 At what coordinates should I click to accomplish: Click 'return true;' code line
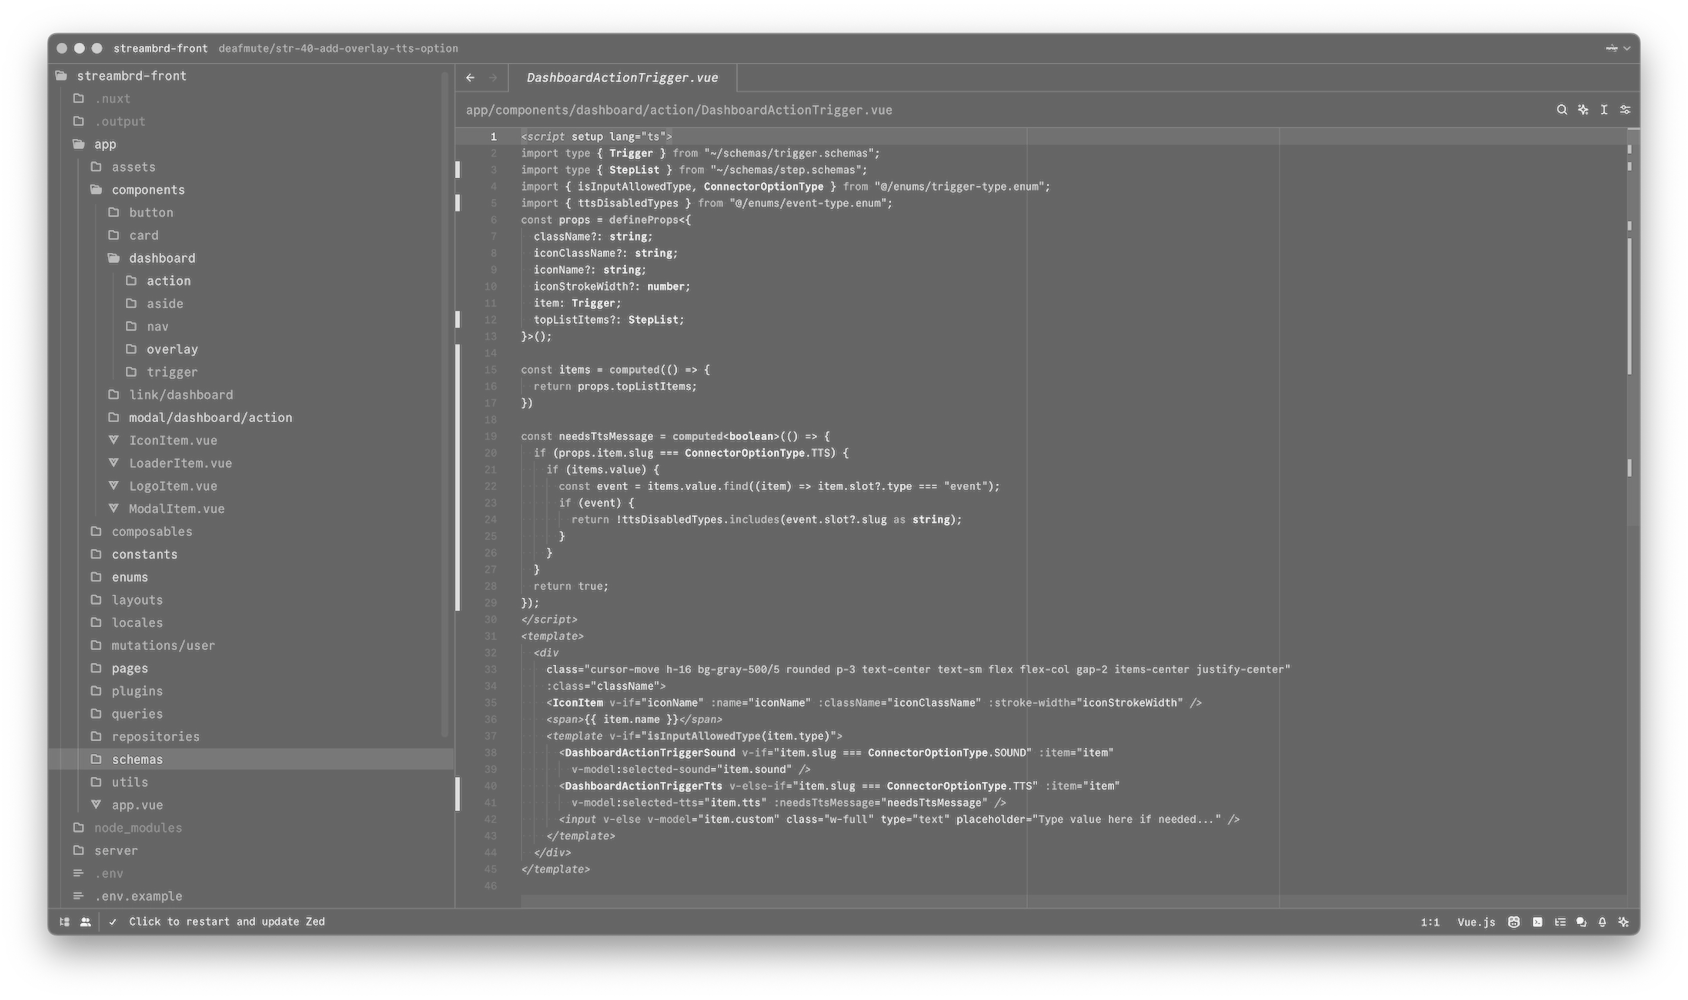pos(570,586)
